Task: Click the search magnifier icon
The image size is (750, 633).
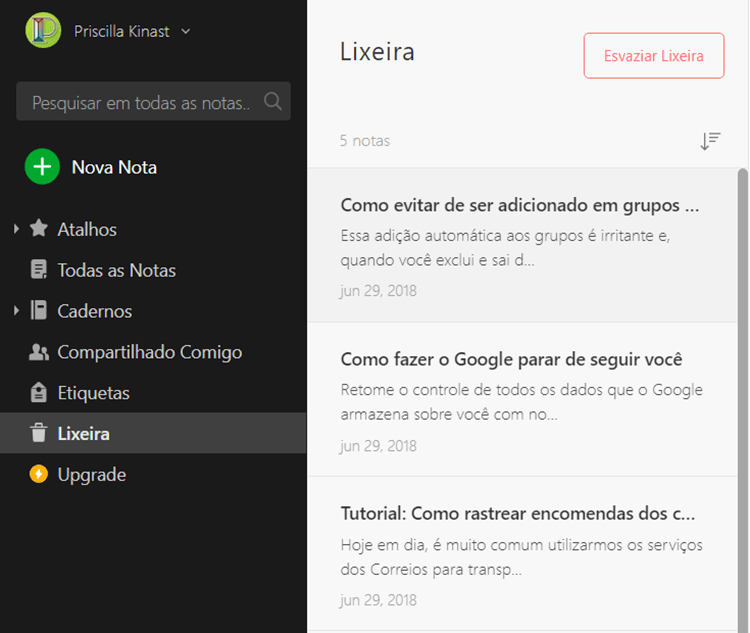Action: 272,101
